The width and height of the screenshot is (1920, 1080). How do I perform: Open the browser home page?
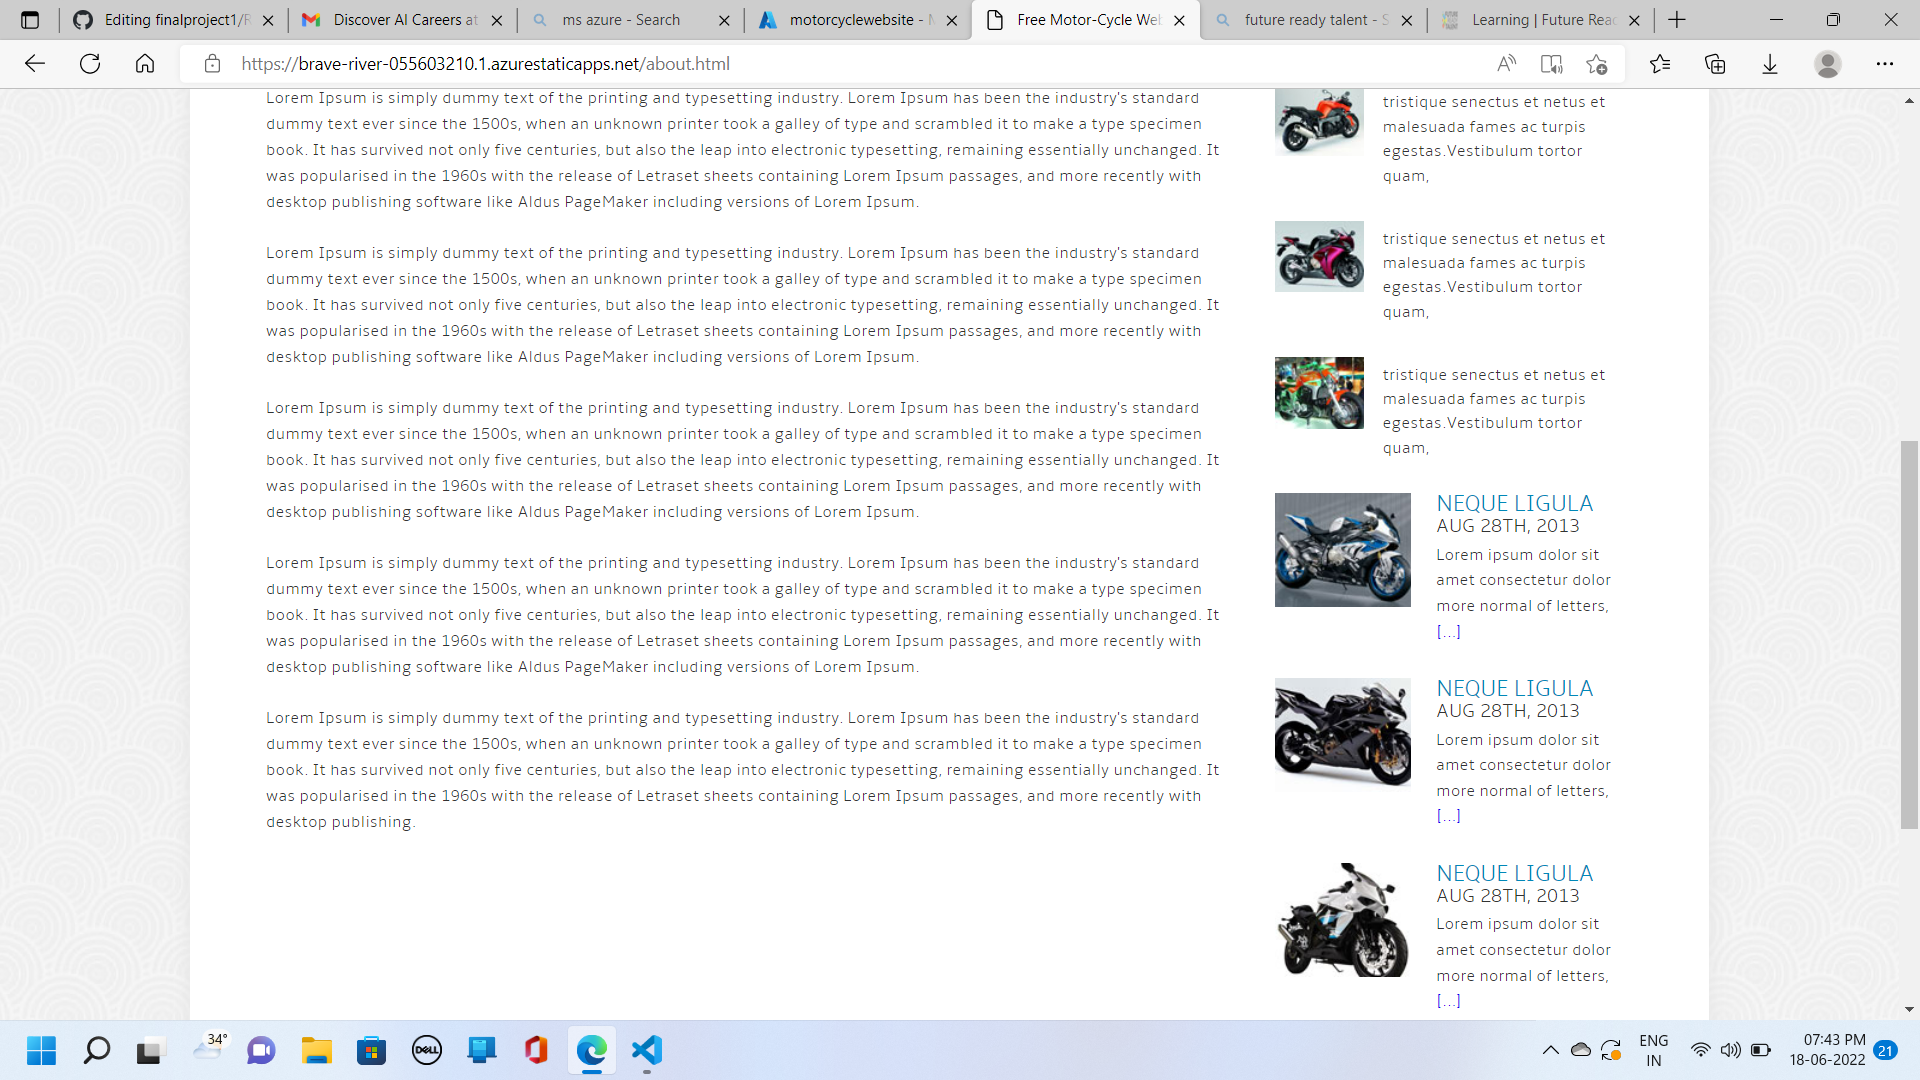[145, 63]
